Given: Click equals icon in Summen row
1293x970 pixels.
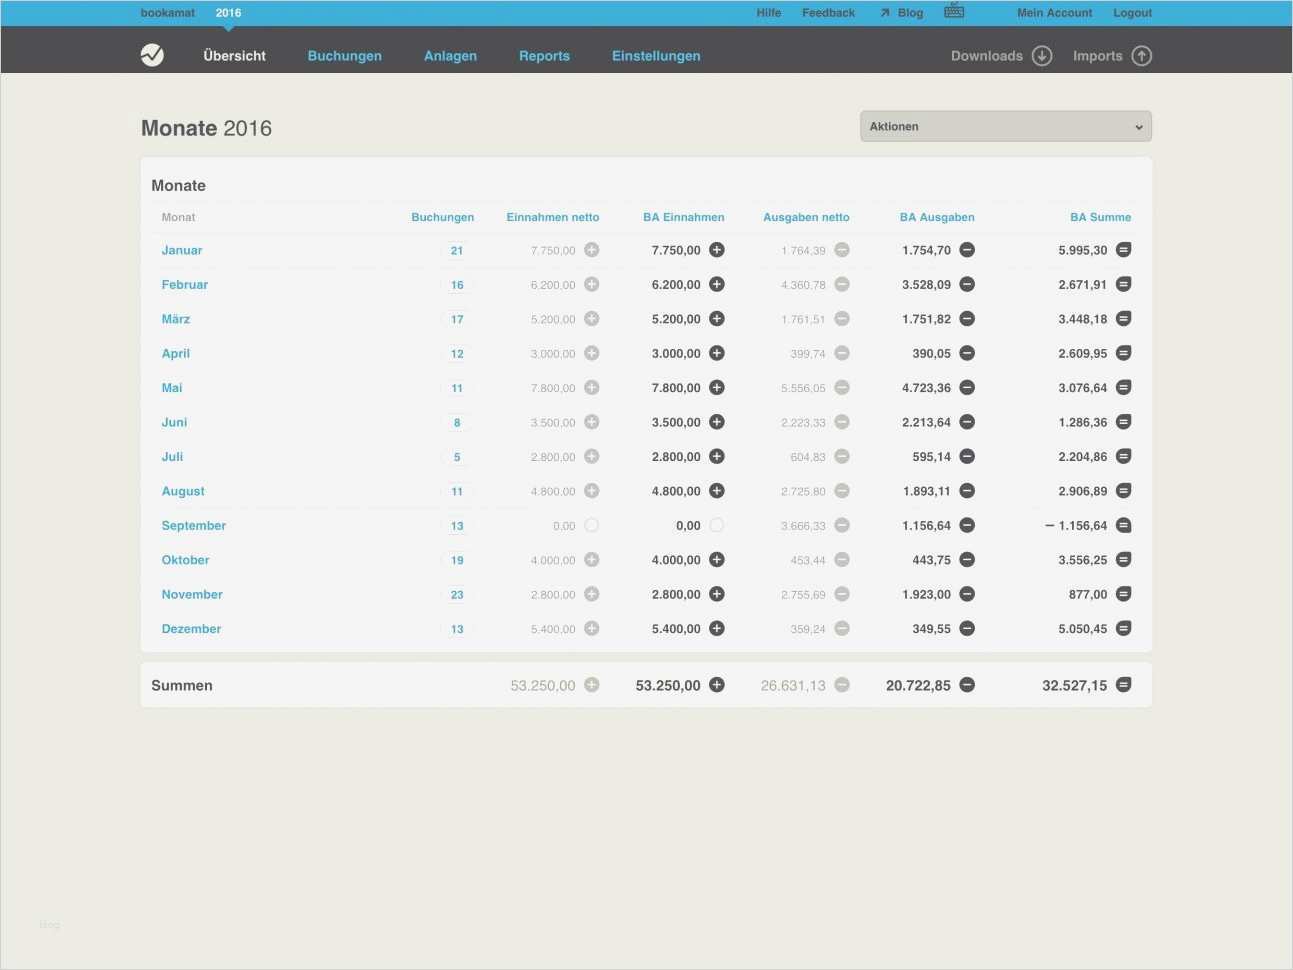Looking at the screenshot, I should coord(1124,685).
